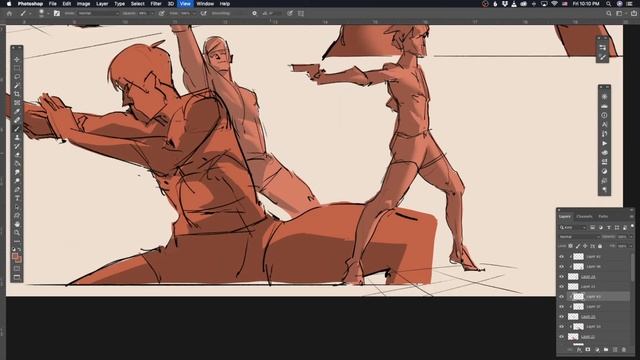Select the Eraser tool
This screenshot has height=360, width=640.
pyautogui.click(x=17, y=155)
